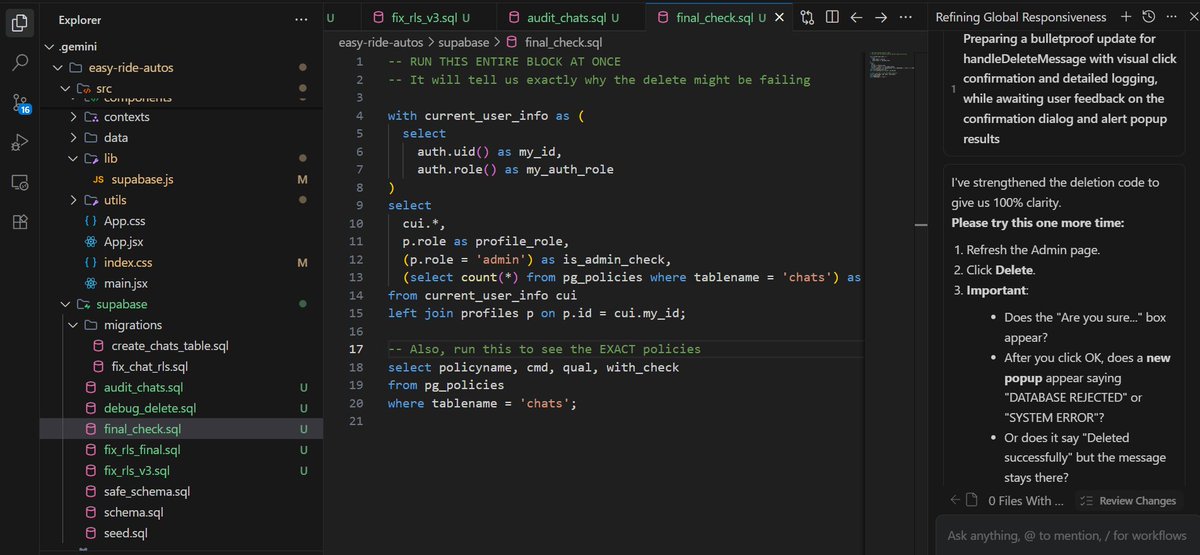1200x555 pixels.
Task: Open App.css file
Action: coord(124,221)
